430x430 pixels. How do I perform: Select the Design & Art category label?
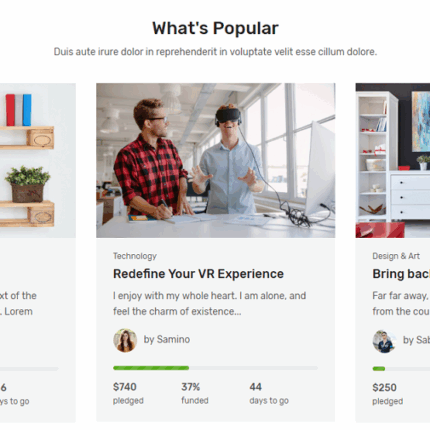396,256
